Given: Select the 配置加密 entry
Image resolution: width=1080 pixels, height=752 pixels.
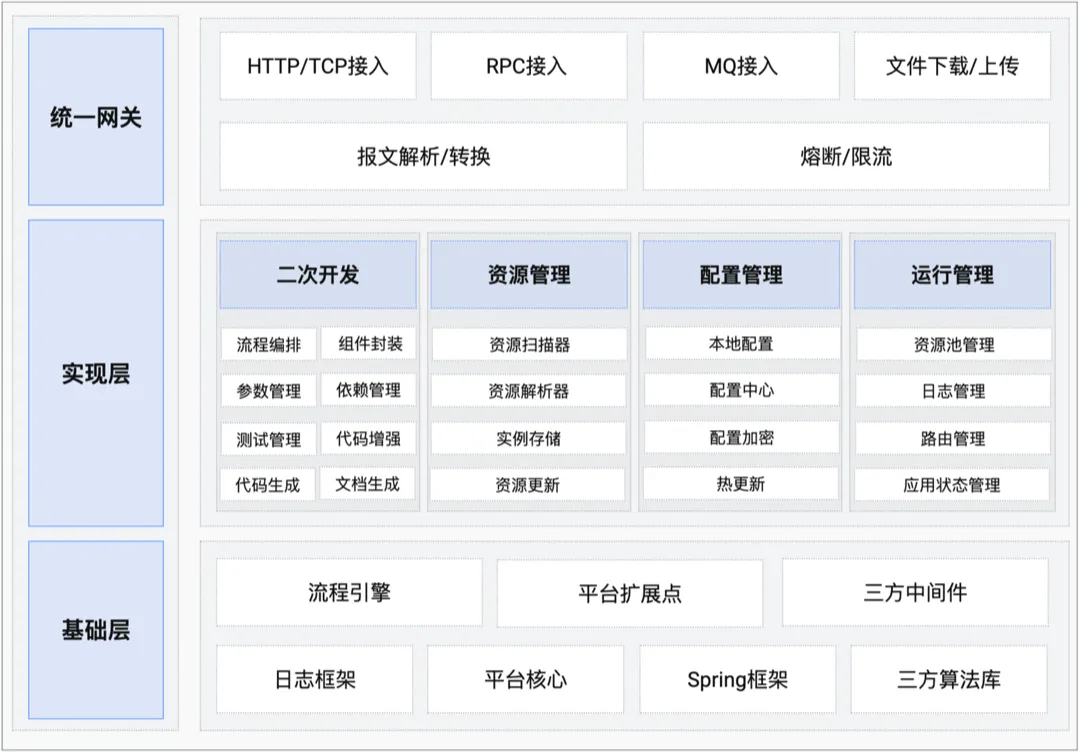Looking at the screenshot, I should click(740, 437).
